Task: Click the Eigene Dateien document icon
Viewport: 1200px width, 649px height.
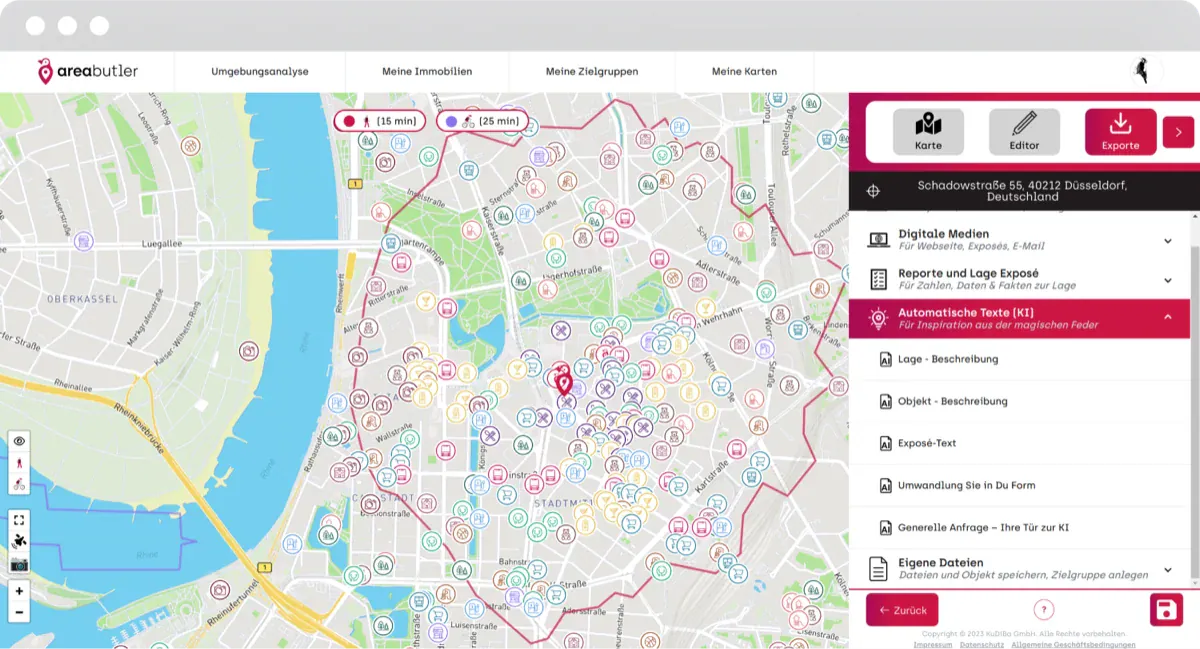Action: 878,569
